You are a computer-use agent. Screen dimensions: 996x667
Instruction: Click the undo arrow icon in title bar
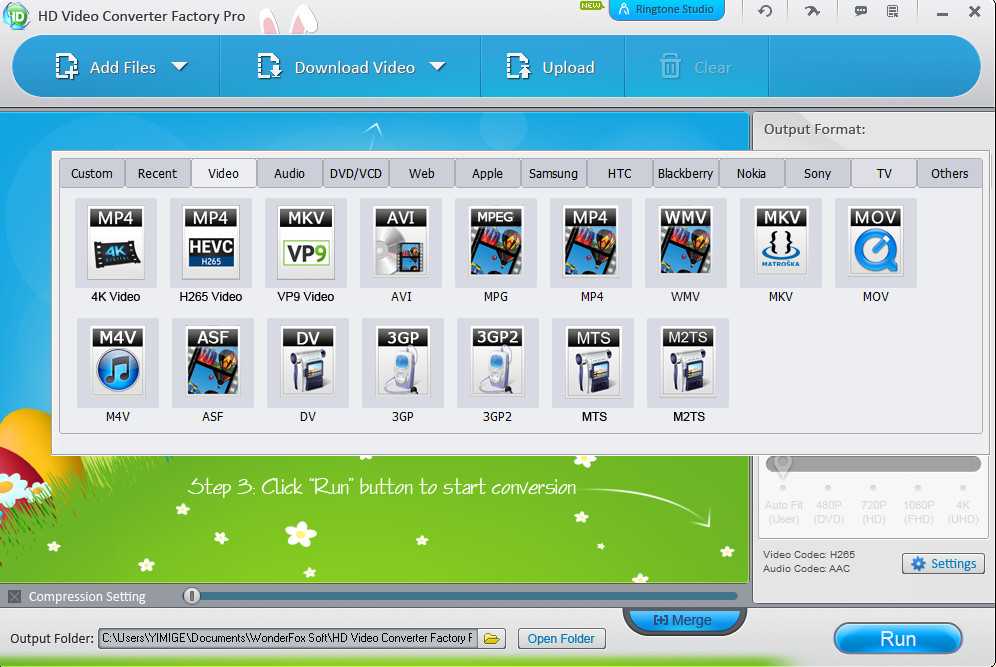click(x=765, y=11)
